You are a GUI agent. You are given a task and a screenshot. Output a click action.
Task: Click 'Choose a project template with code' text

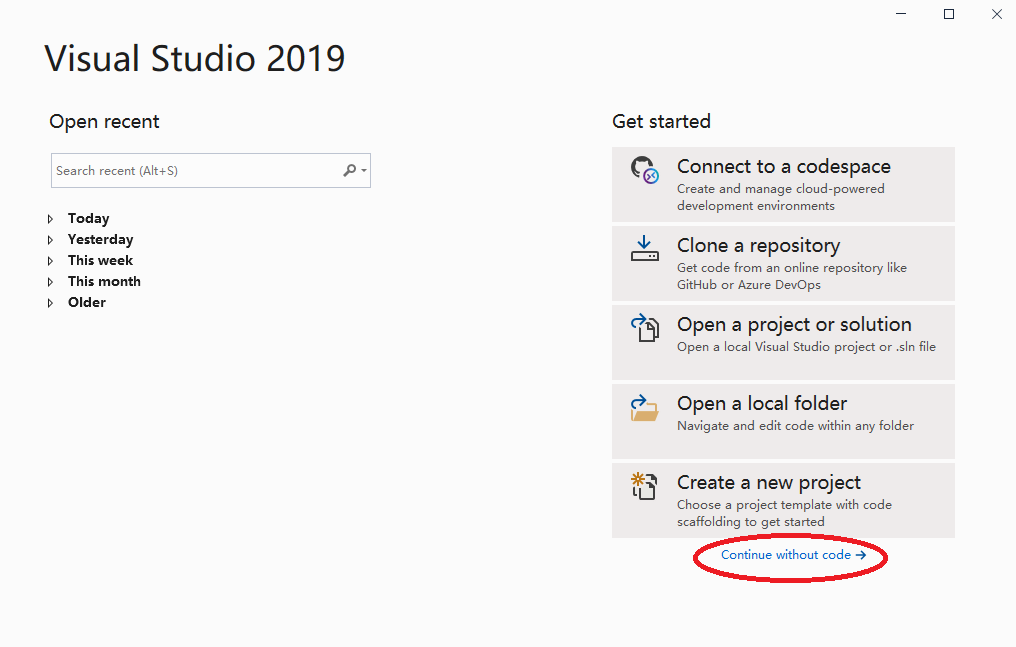point(785,505)
